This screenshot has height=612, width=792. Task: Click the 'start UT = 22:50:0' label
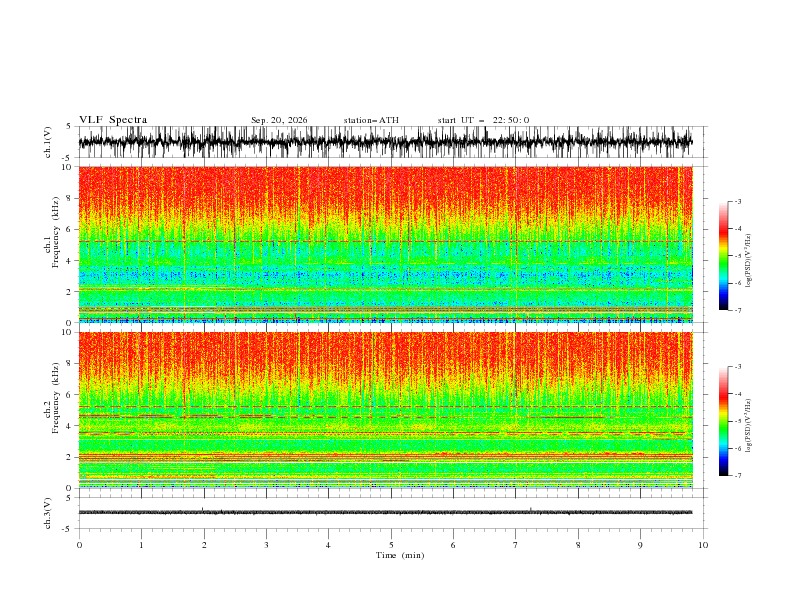(483, 120)
